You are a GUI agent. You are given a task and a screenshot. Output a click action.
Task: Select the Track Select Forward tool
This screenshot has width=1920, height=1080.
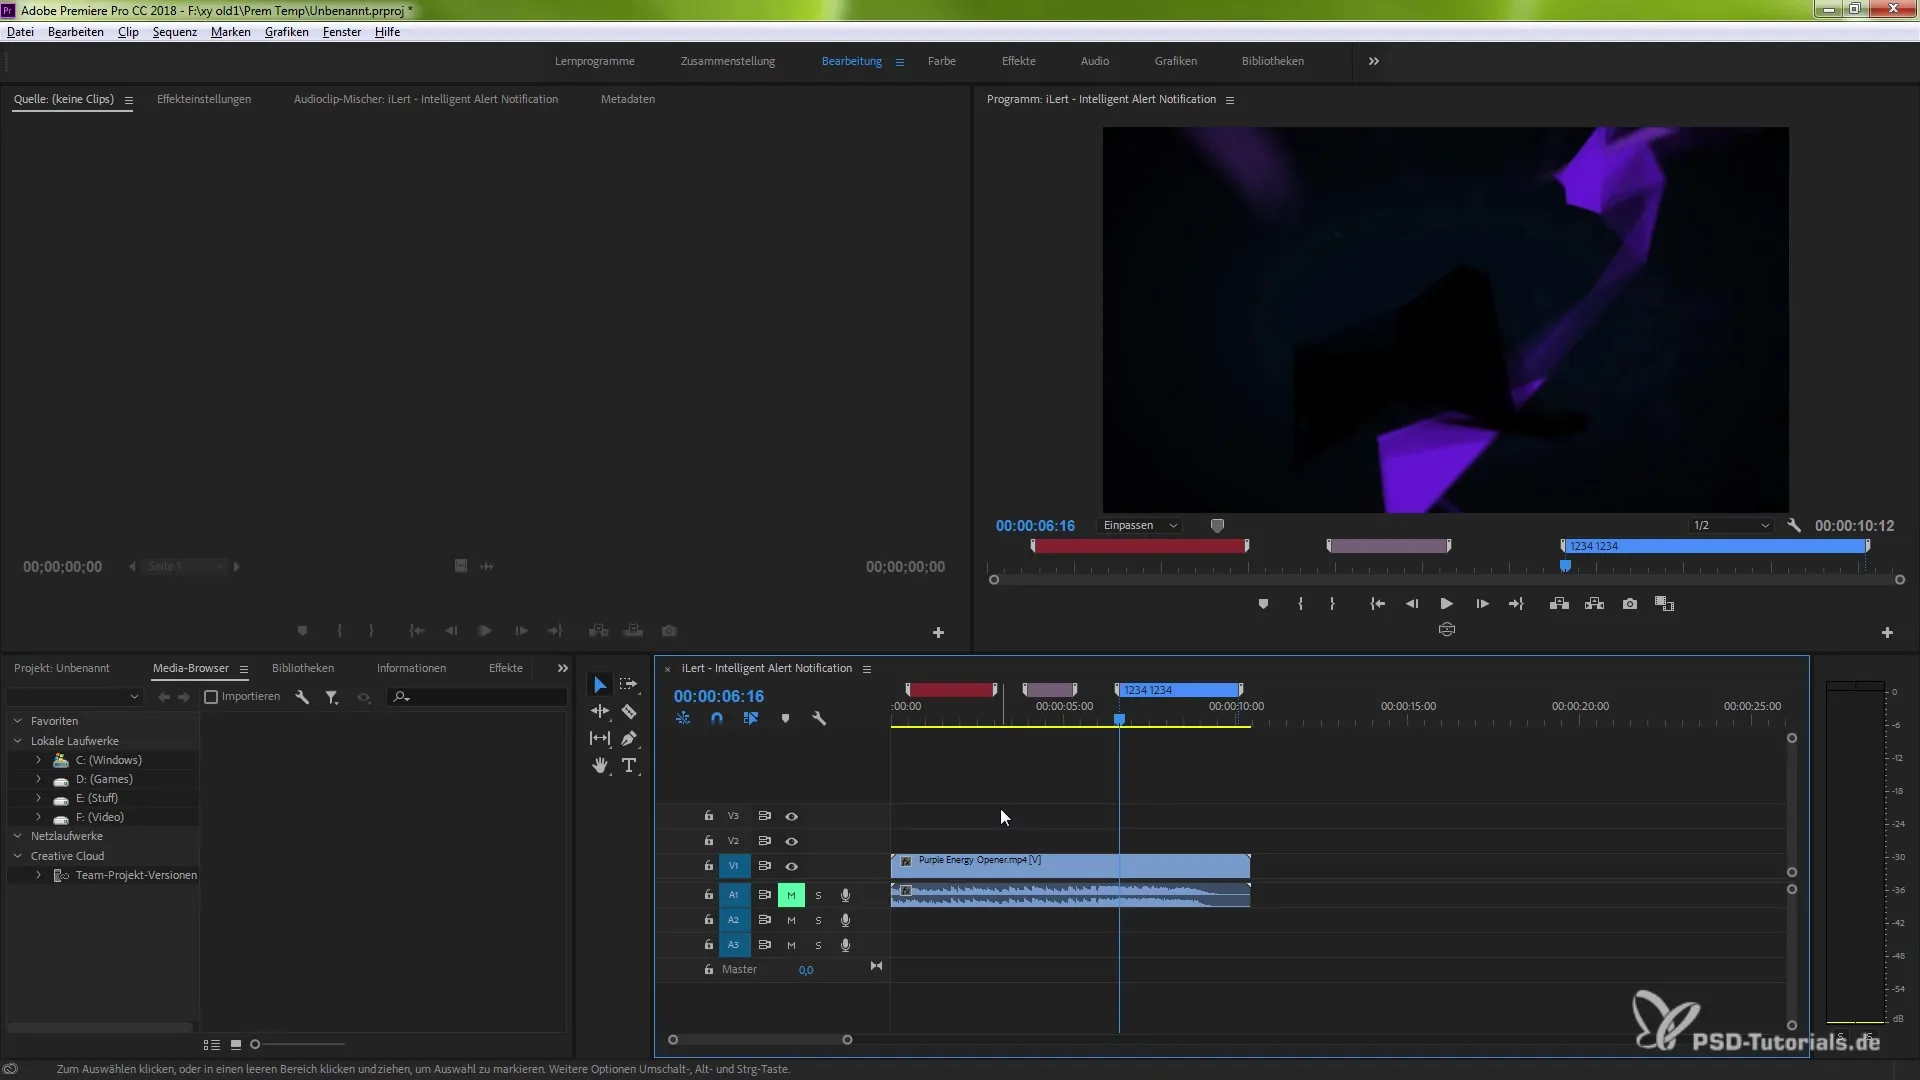pyautogui.click(x=629, y=685)
